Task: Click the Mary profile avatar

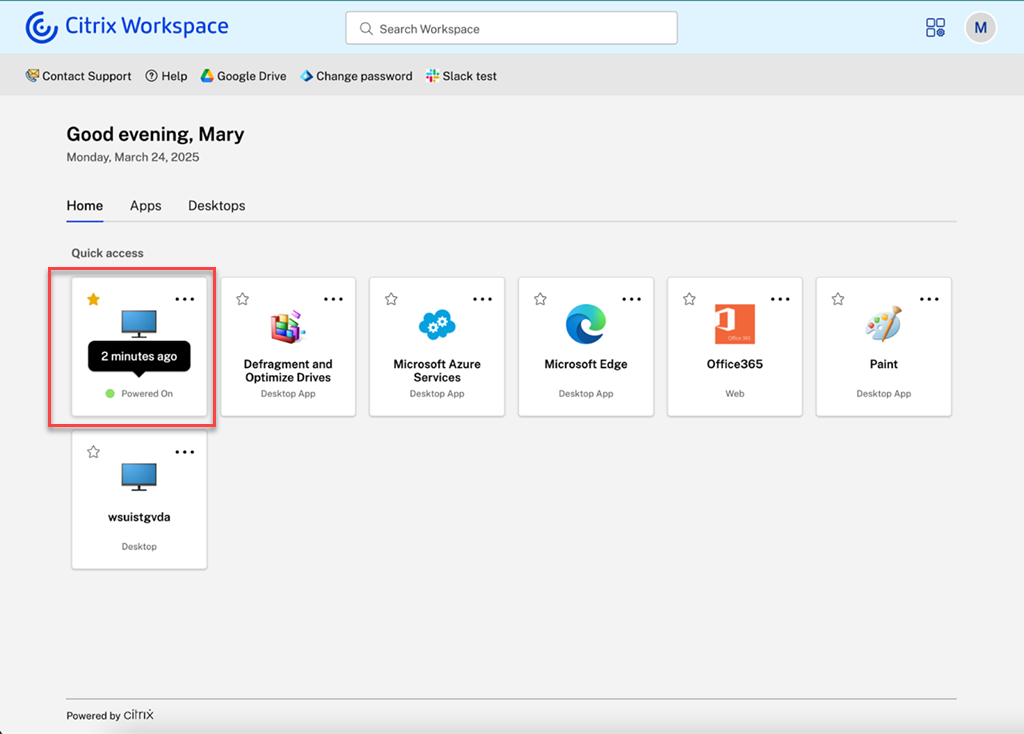Action: coord(980,27)
